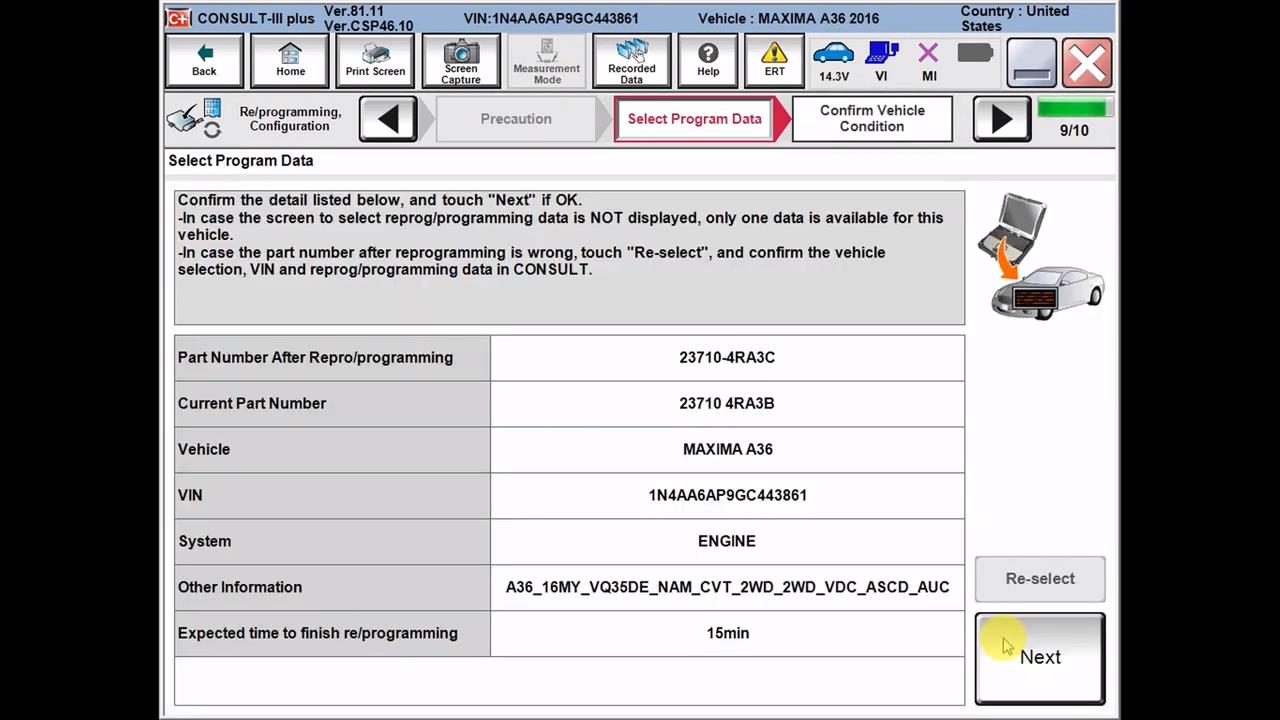Click the VIN value in the table
Image resolution: width=1280 pixels, height=720 pixels.
pyautogui.click(x=727, y=495)
